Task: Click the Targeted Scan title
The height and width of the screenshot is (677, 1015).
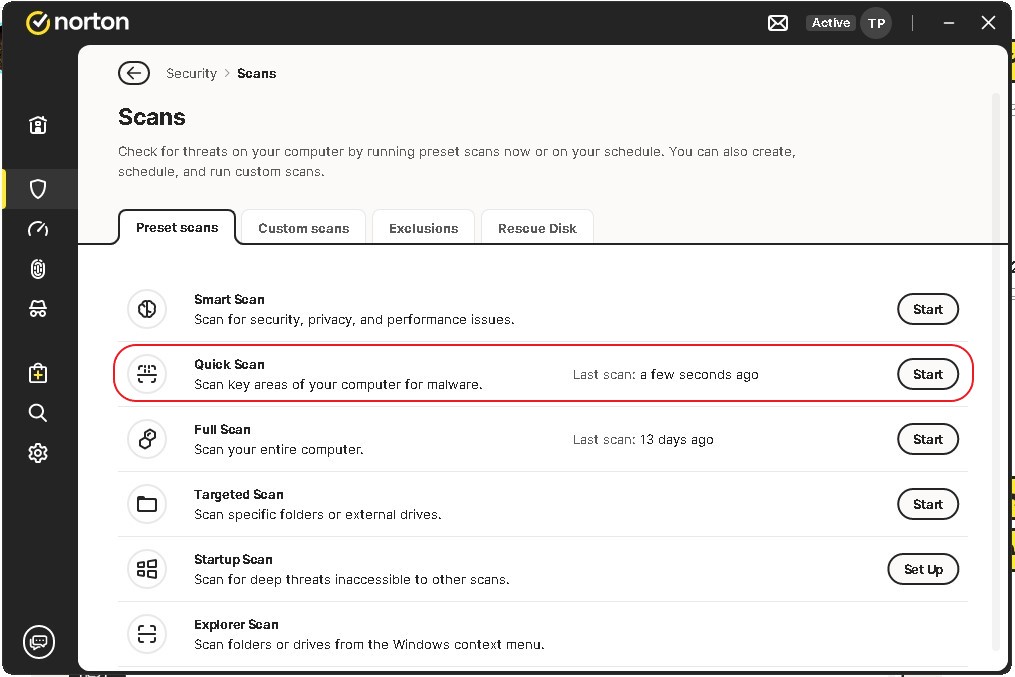Action: click(x=239, y=494)
